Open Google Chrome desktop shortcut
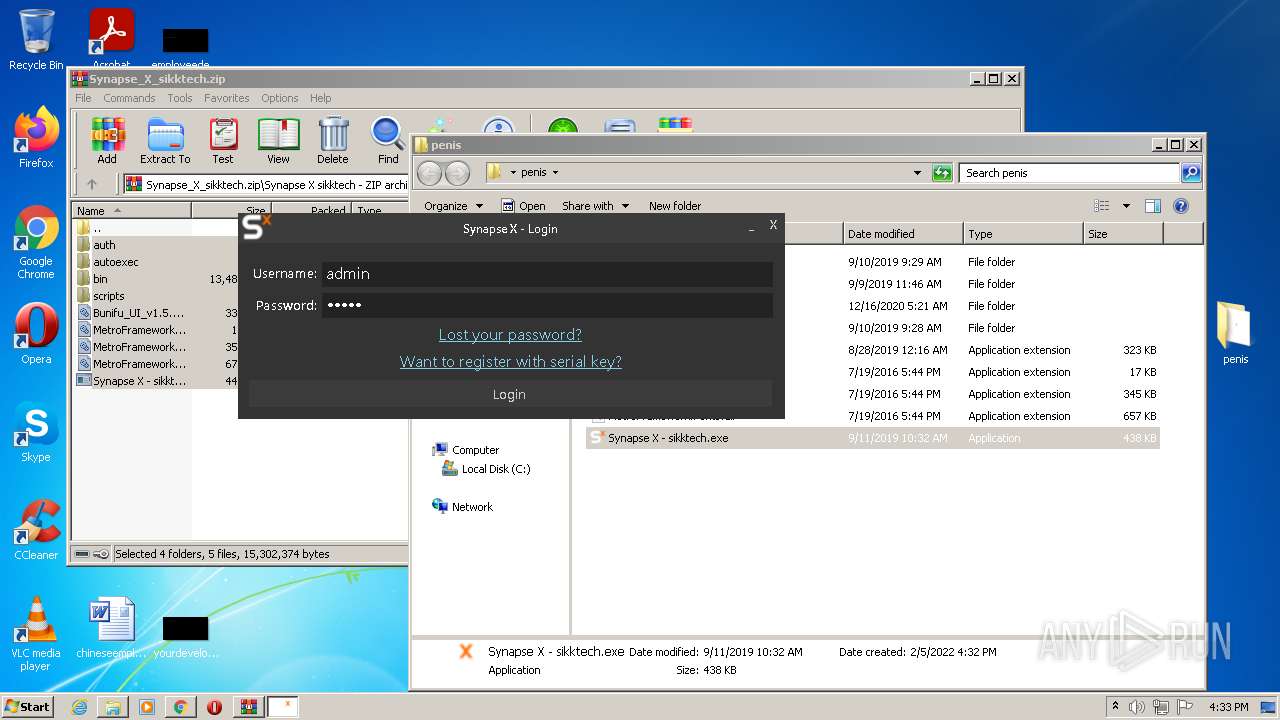The height and width of the screenshot is (720, 1280). point(36,243)
